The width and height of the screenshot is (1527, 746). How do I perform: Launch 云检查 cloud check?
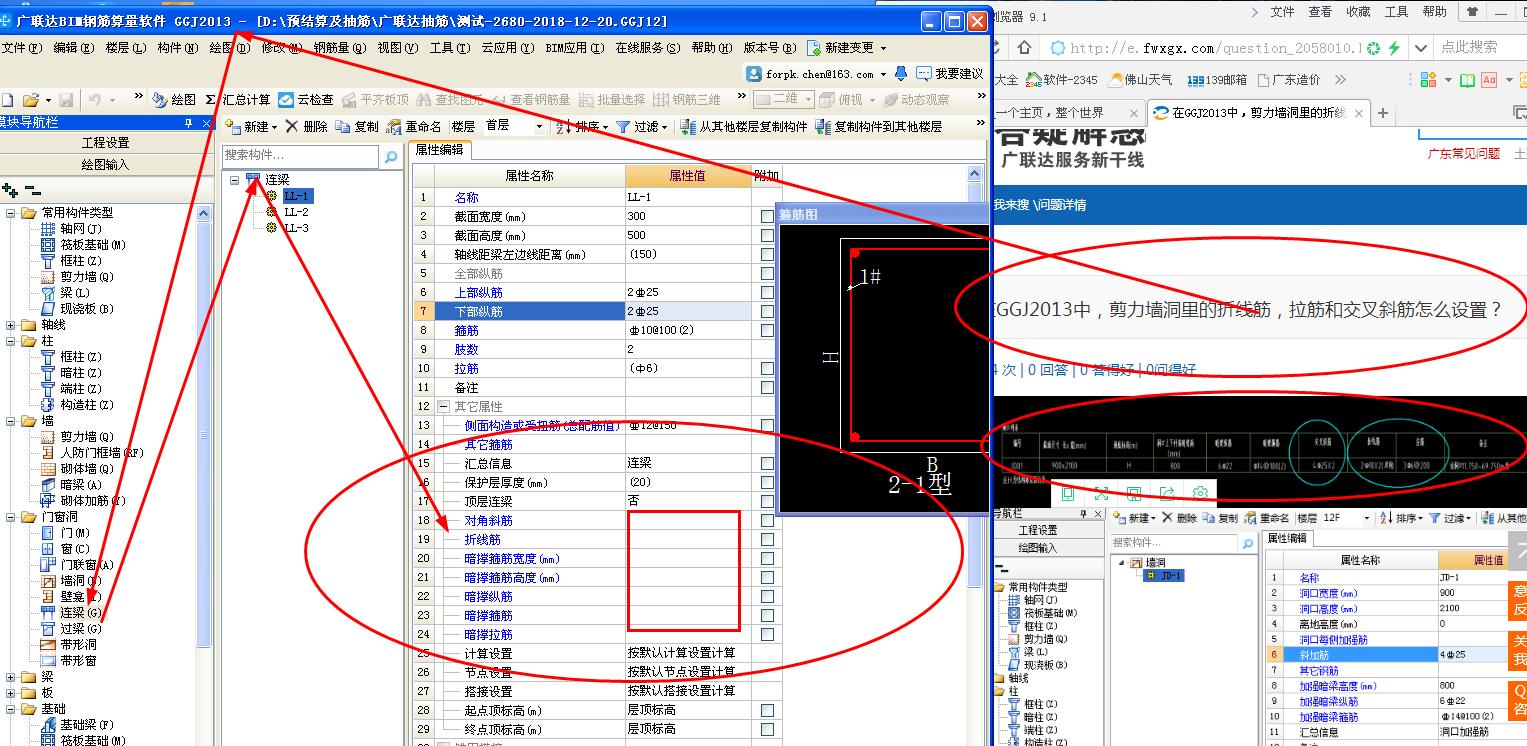tap(305, 100)
